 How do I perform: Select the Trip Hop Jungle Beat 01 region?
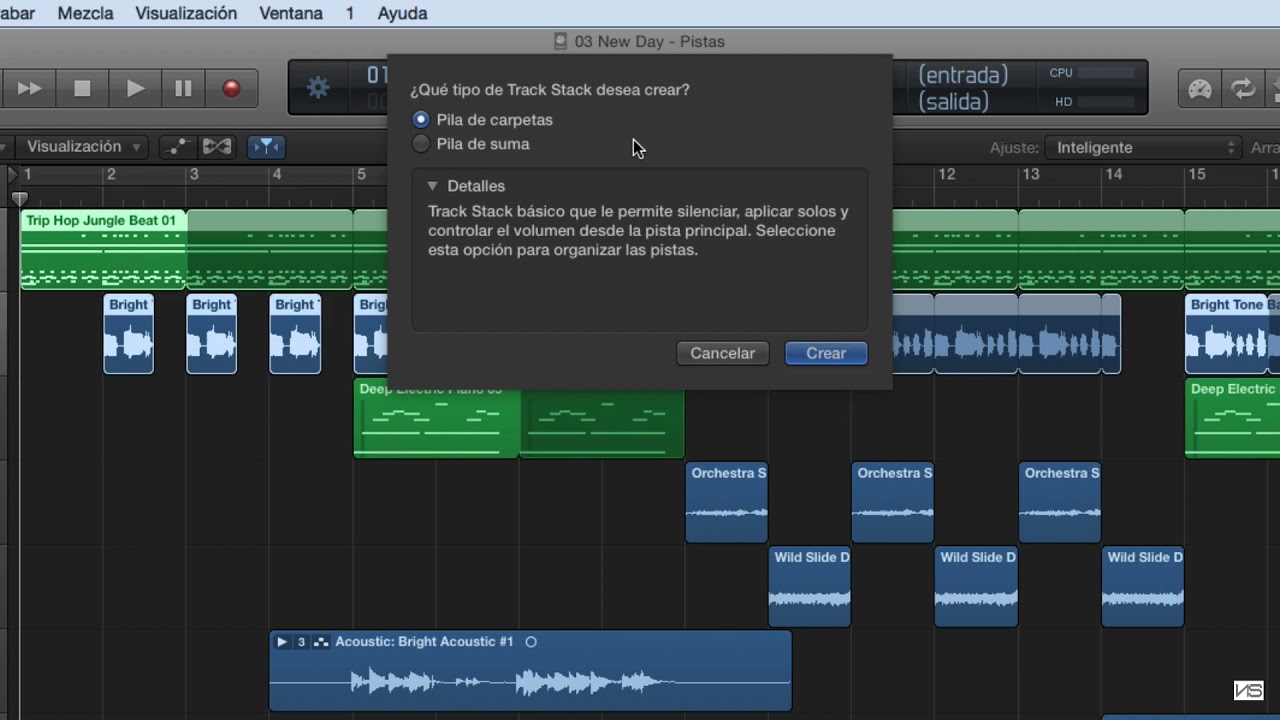tap(104, 249)
